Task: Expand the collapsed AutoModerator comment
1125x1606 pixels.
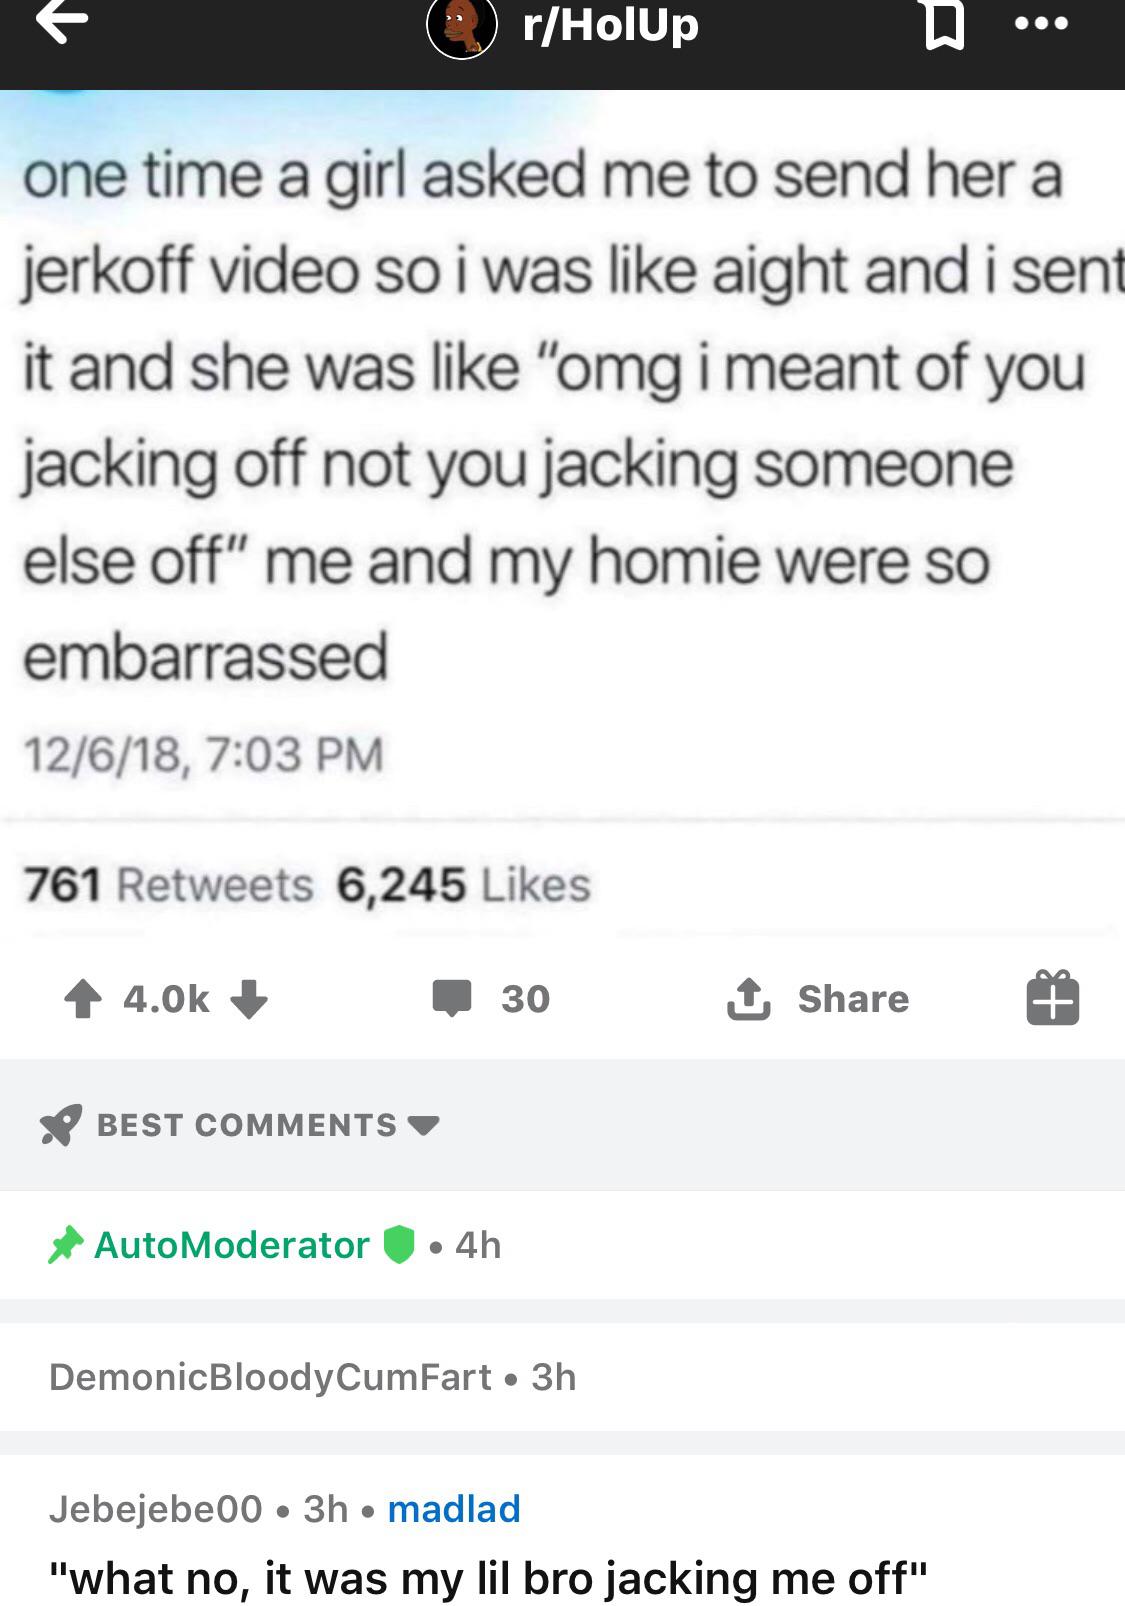Action: tap(562, 1245)
